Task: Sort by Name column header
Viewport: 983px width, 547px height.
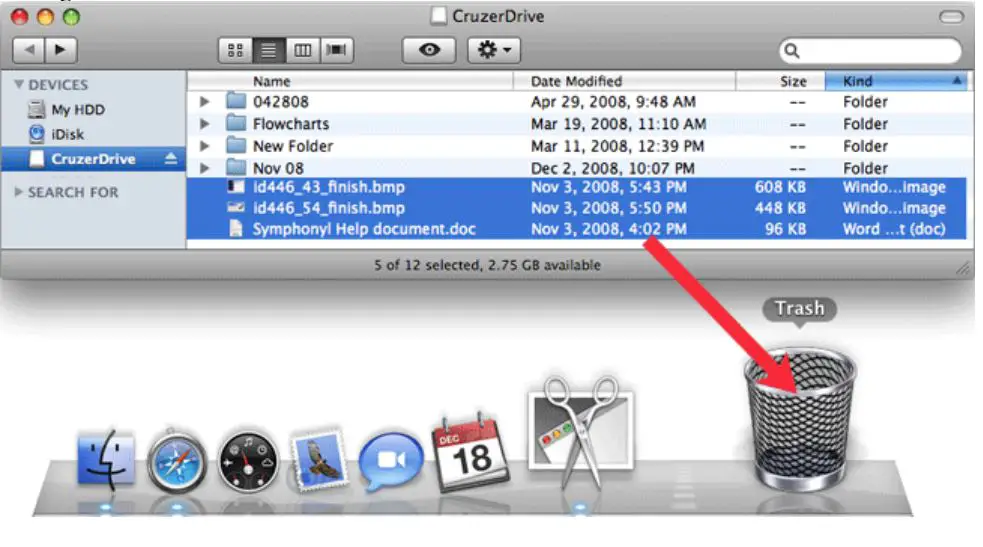Action: 350,81
